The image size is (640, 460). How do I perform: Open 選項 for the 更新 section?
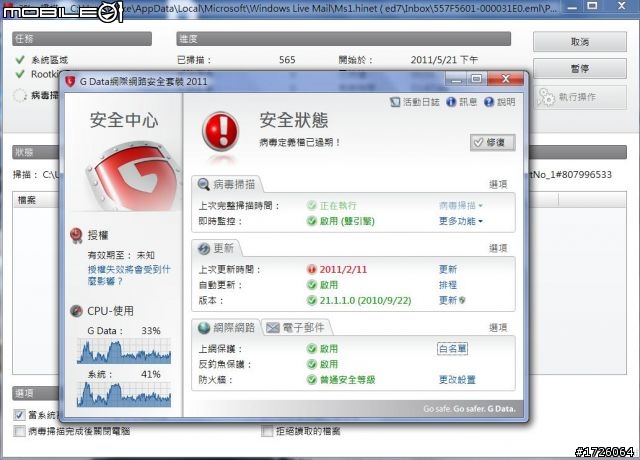[x=498, y=248]
